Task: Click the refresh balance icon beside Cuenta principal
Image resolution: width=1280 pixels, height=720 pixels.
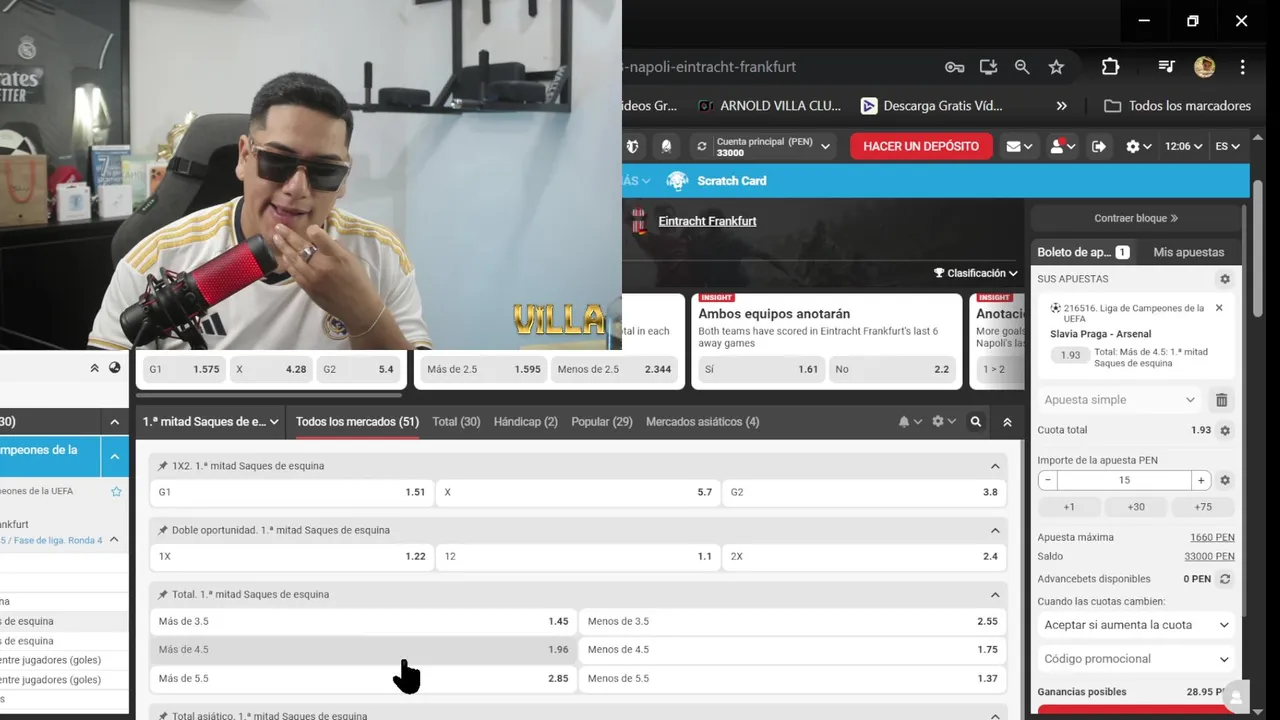Action: [702, 146]
